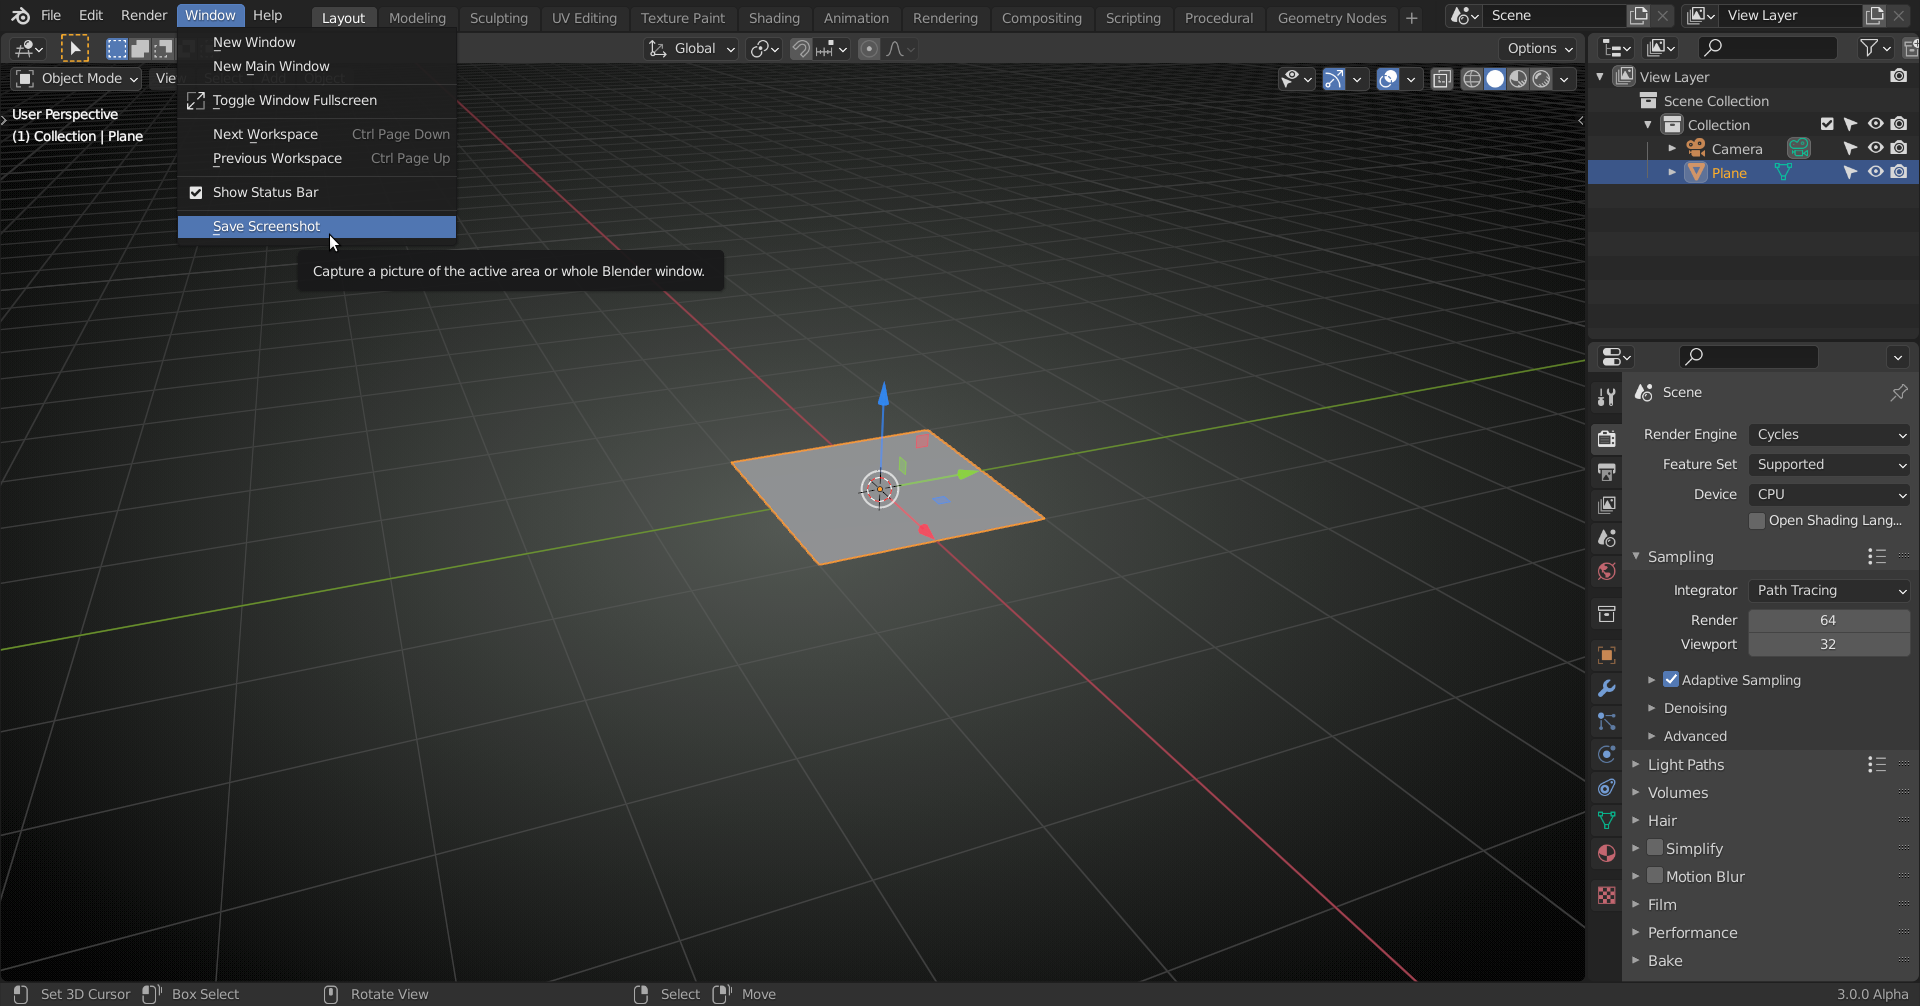Open the World properties tab

(1607, 571)
